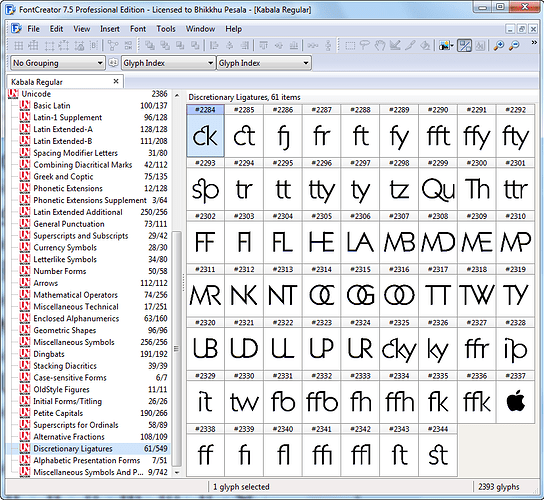Select the Basic Latin category

click(94, 105)
